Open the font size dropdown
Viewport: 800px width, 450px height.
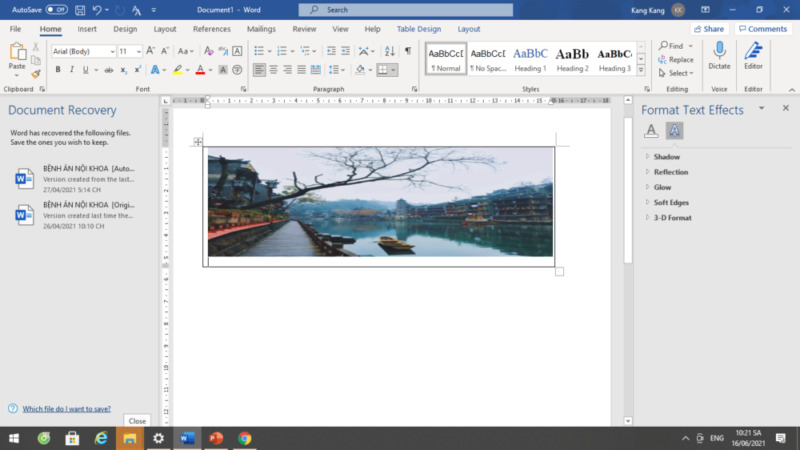pos(138,52)
